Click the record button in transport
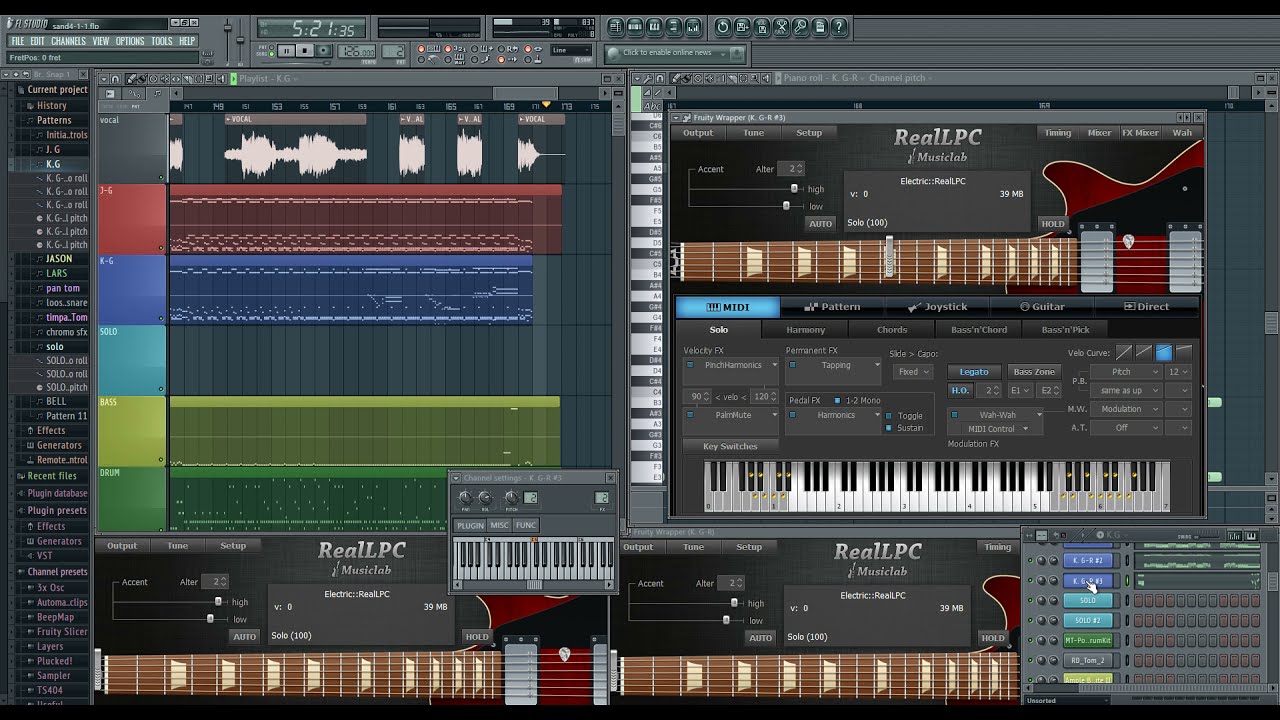The width and height of the screenshot is (1280, 720). point(324,51)
